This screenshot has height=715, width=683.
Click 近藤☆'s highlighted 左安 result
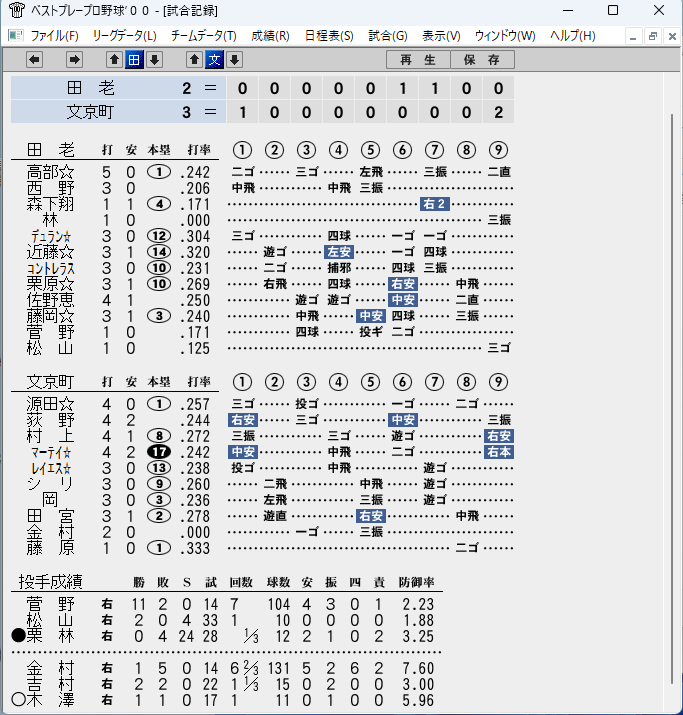click(x=339, y=252)
